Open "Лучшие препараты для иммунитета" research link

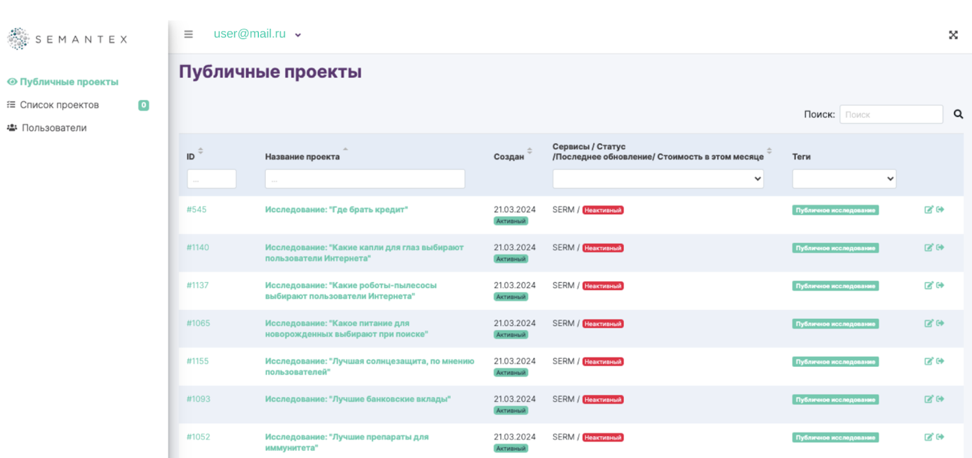(347, 443)
